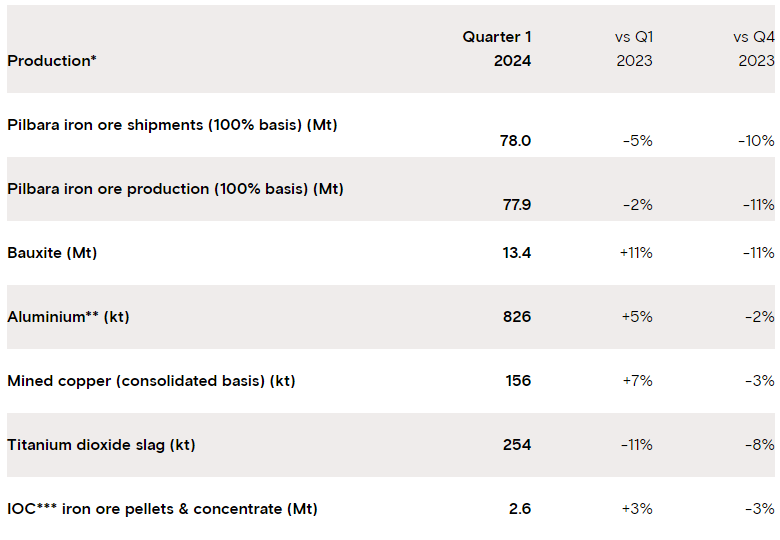Click the 2.6 IOC pellets value

click(x=519, y=509)
